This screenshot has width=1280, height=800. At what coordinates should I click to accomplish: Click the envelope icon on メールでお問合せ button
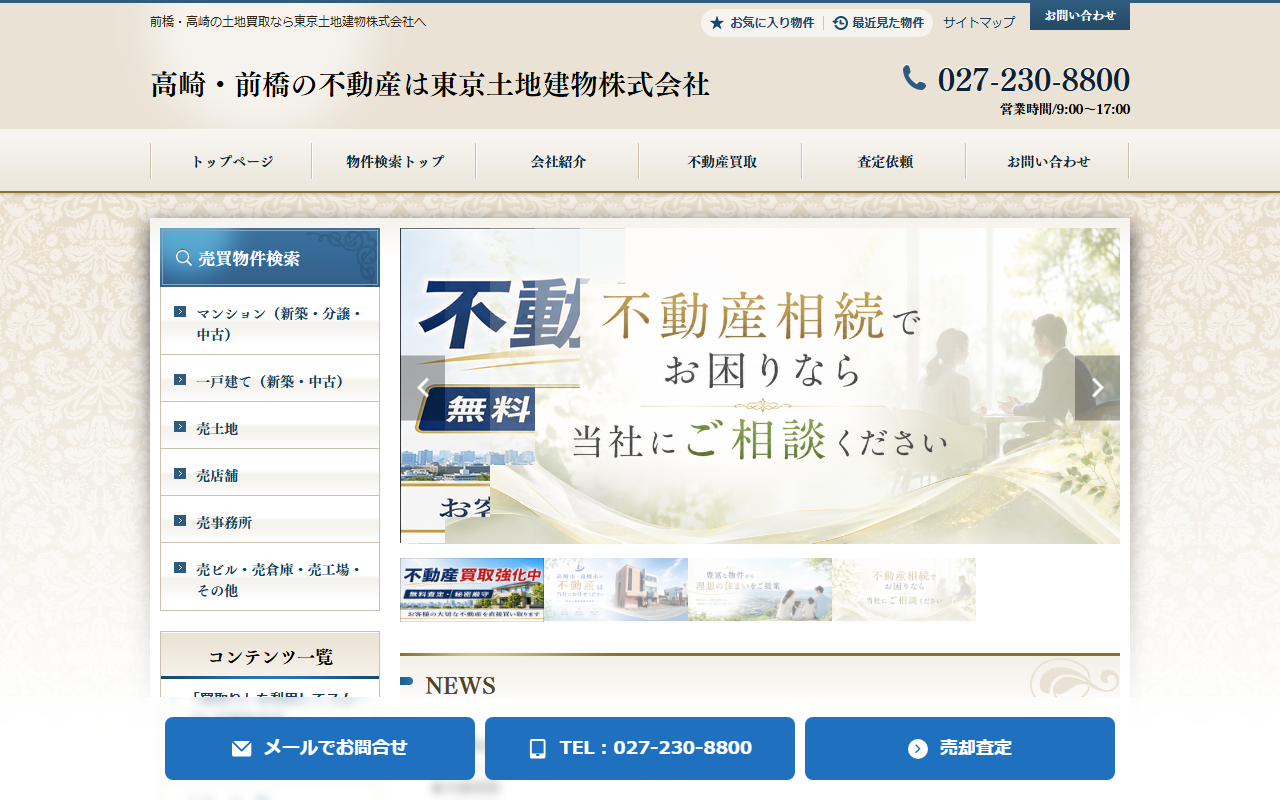pos(241,748)
